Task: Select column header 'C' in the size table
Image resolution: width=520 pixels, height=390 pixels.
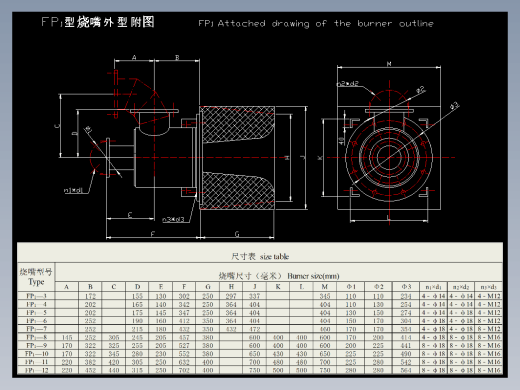Action: pyautogui.click(x=114, y=287)
